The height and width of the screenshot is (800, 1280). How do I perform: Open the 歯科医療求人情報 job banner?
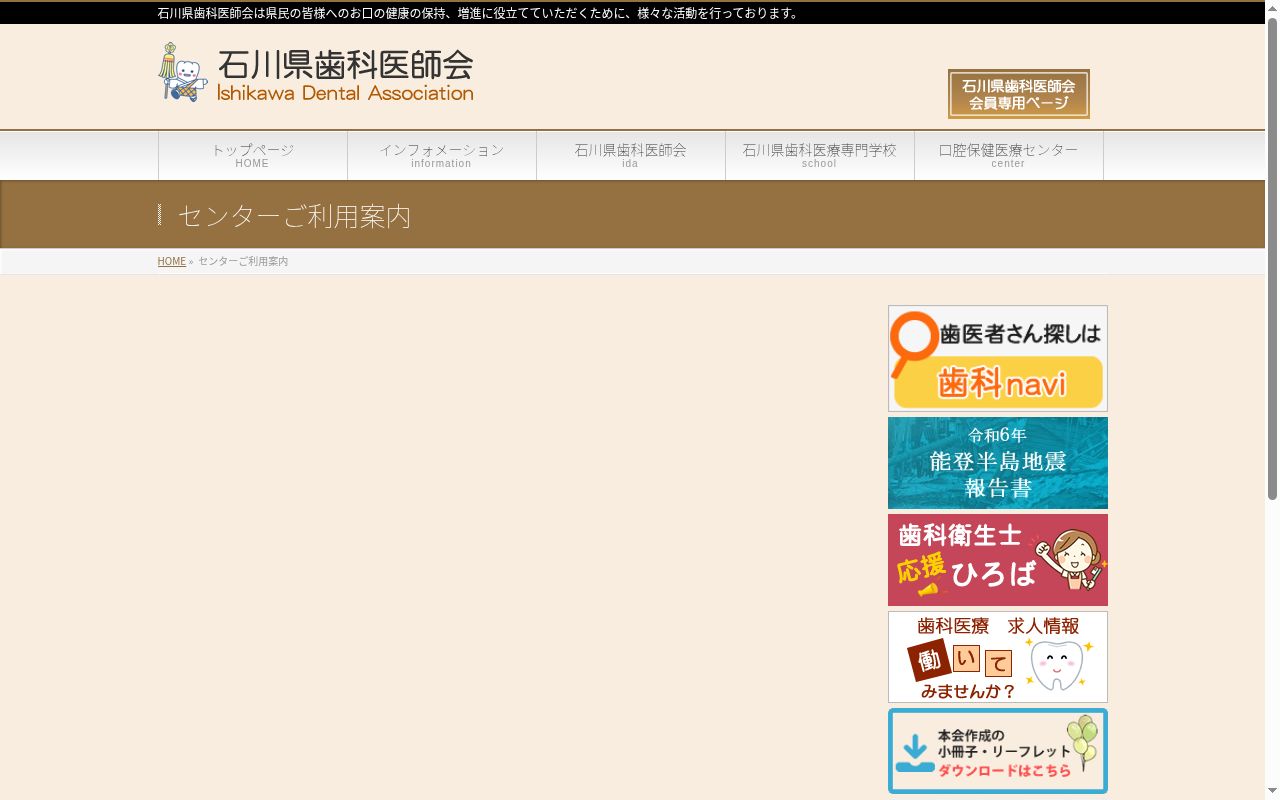(x=997, y=657)
